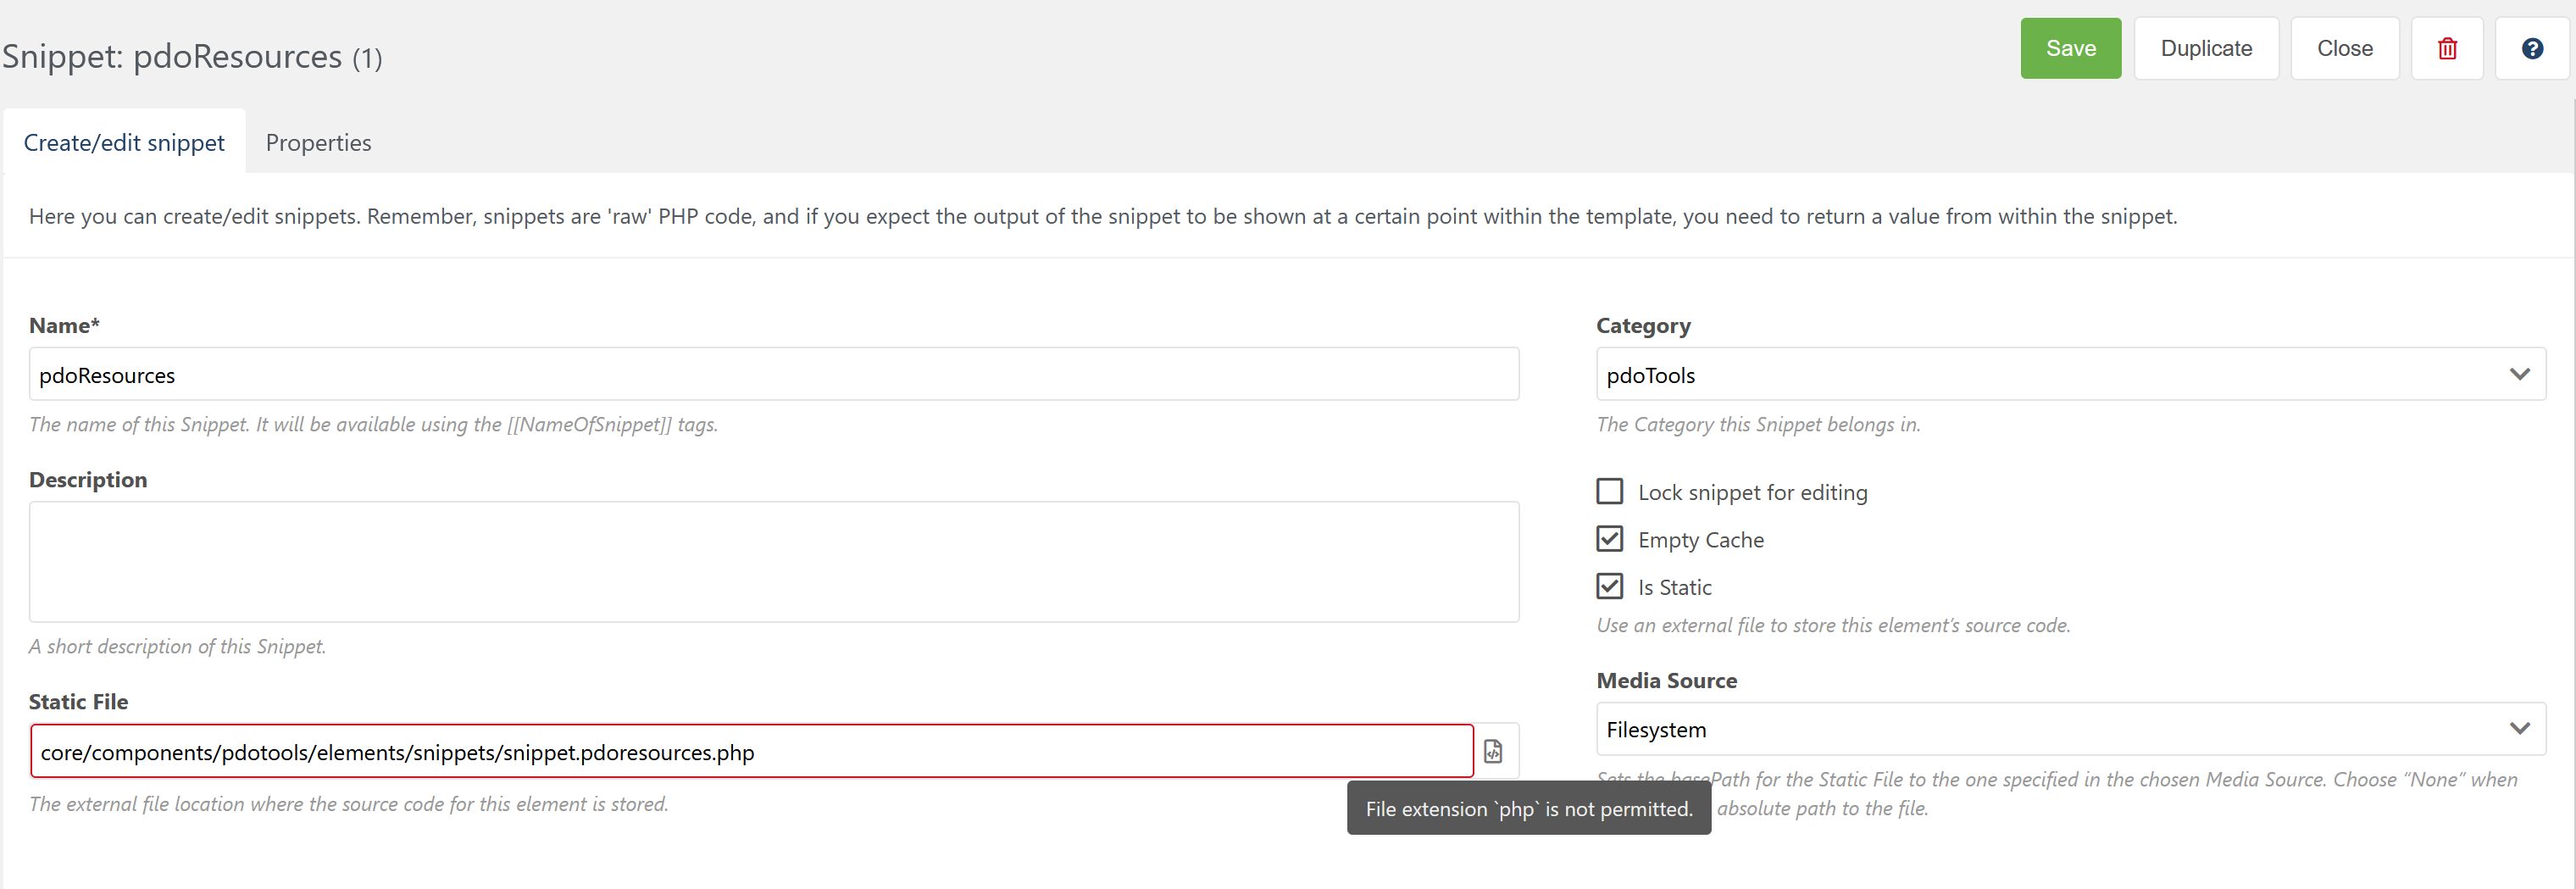Click the static file browse icon
Screen dimensions: 2576x889
pos(1492,751)
